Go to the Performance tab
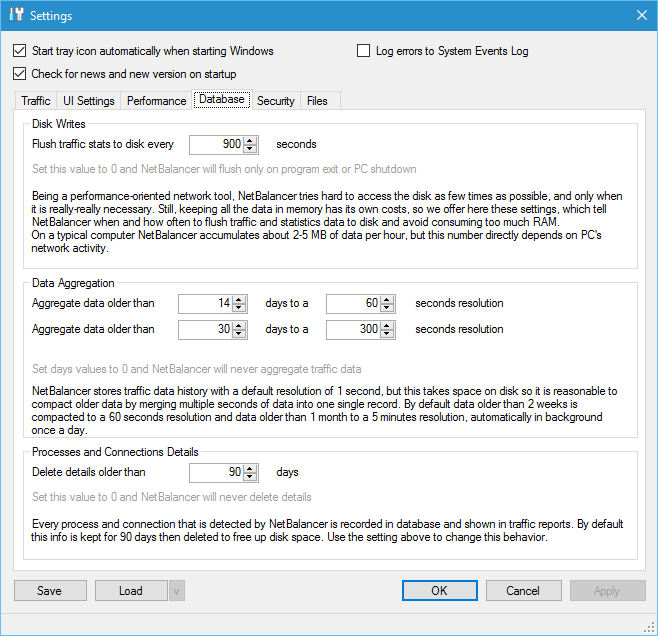Image resolution: width=658 pixels, height=636 pixels. click(157, 101)
